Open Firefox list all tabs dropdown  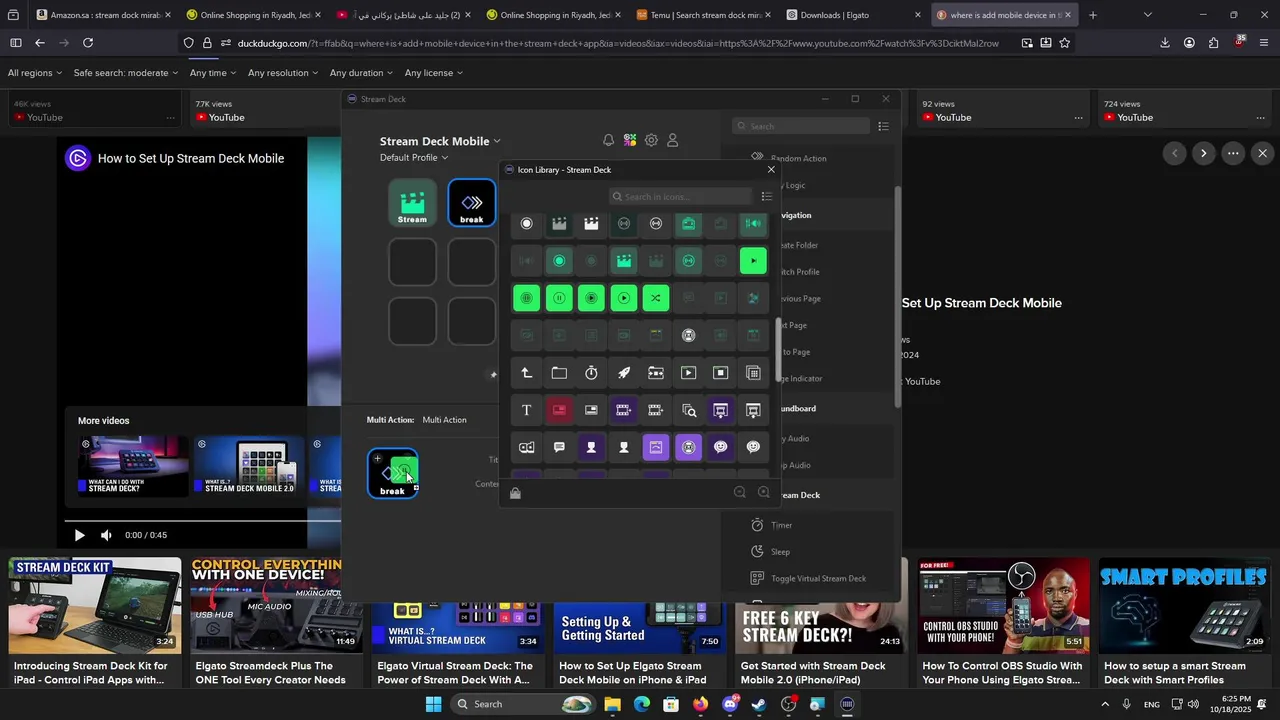[x=1147, y=15]
